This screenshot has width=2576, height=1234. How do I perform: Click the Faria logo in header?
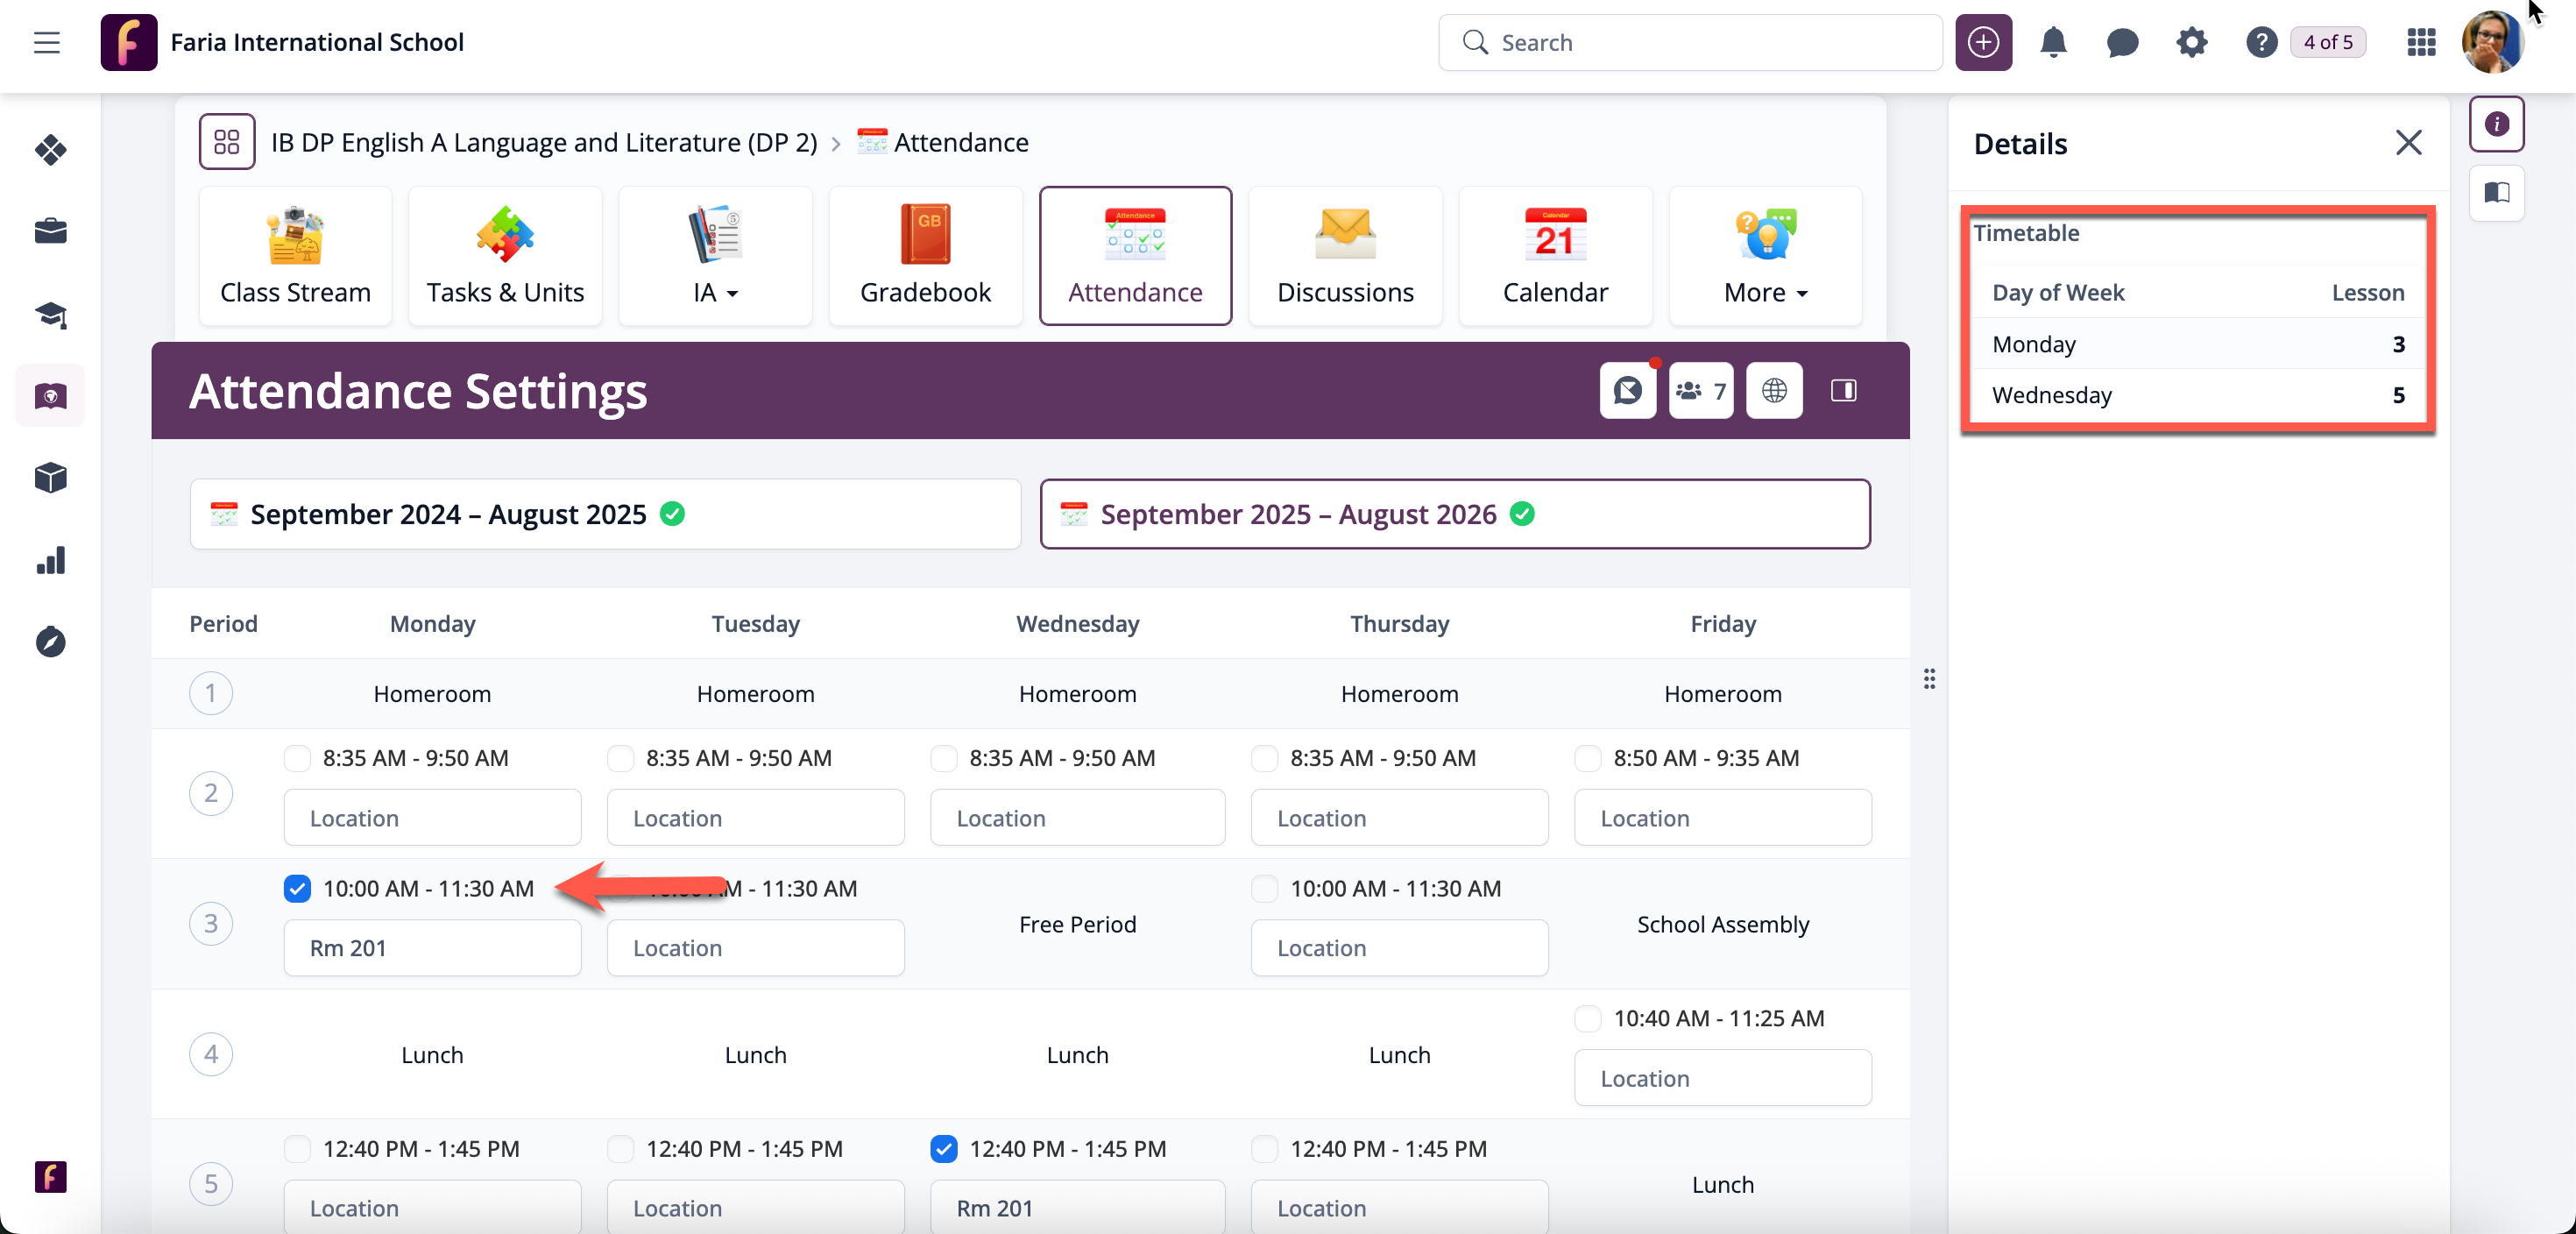129,42
